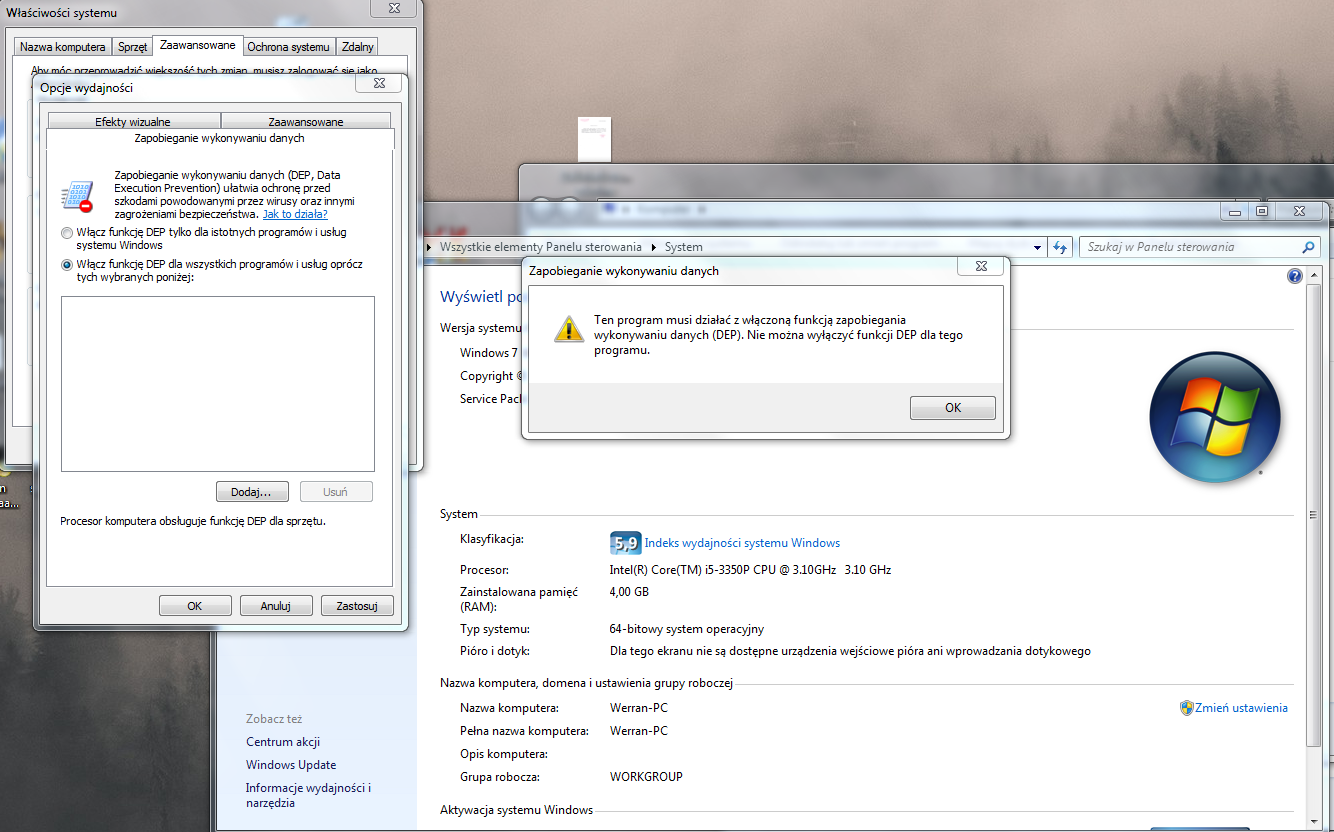Viewport: 1334px width, 832px height.
Task: Click '64-bitowy system operacyjny' text
Action: tap(687, 629)
